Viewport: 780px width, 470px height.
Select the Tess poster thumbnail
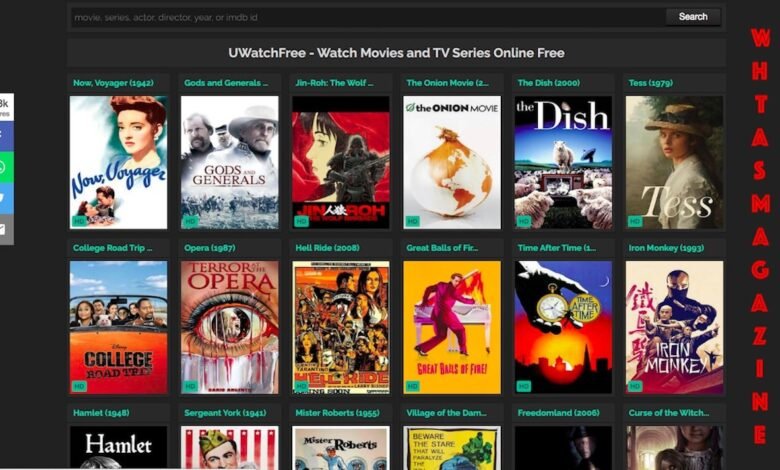[x=675, y=163]
